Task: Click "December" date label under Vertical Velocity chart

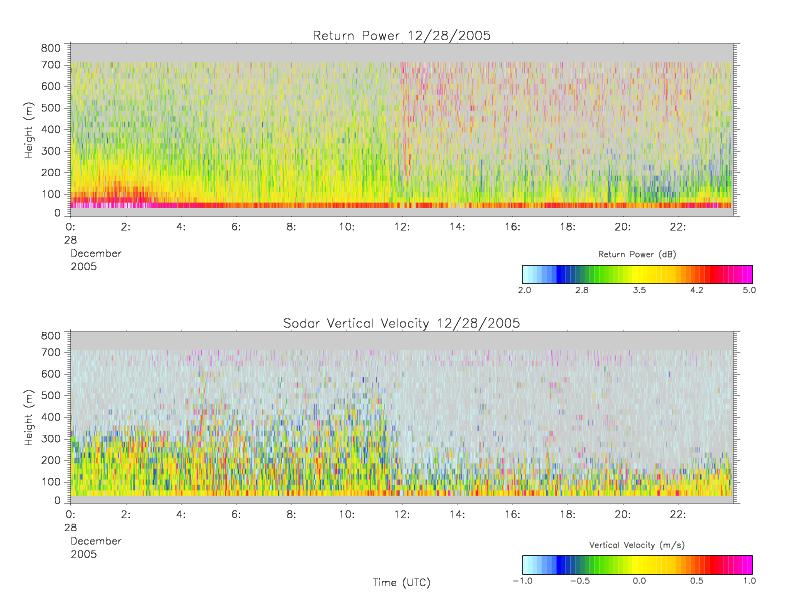Action: [x=96, y=541]
